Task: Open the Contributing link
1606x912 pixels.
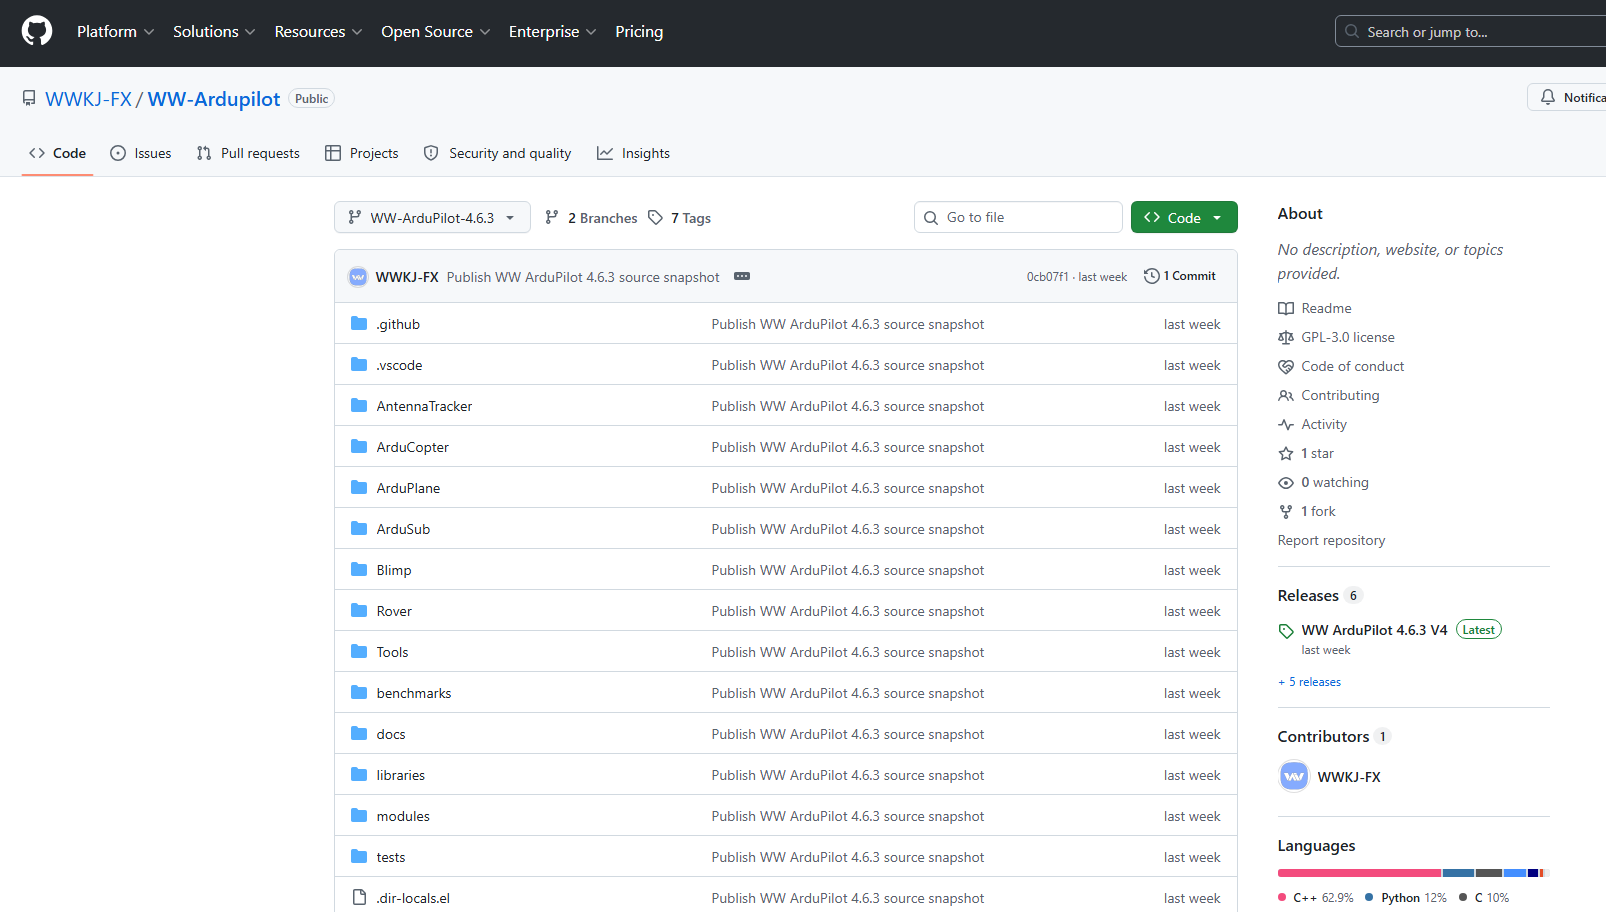Action: click(x=1329, y=395)
